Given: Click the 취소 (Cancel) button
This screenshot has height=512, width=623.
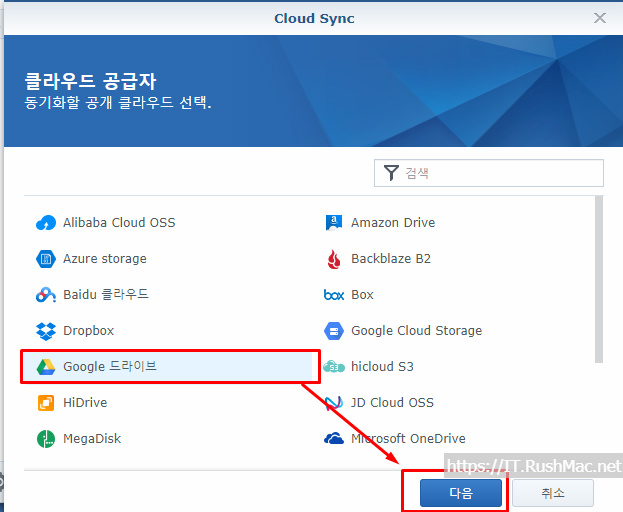Looking at the screenshot, I should 553,493.
